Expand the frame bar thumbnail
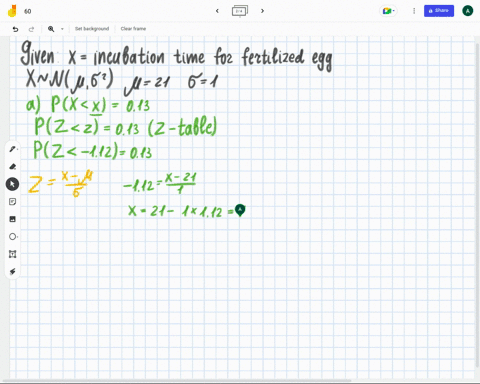The height and width of the screenshot is (384, 480). 240,11
